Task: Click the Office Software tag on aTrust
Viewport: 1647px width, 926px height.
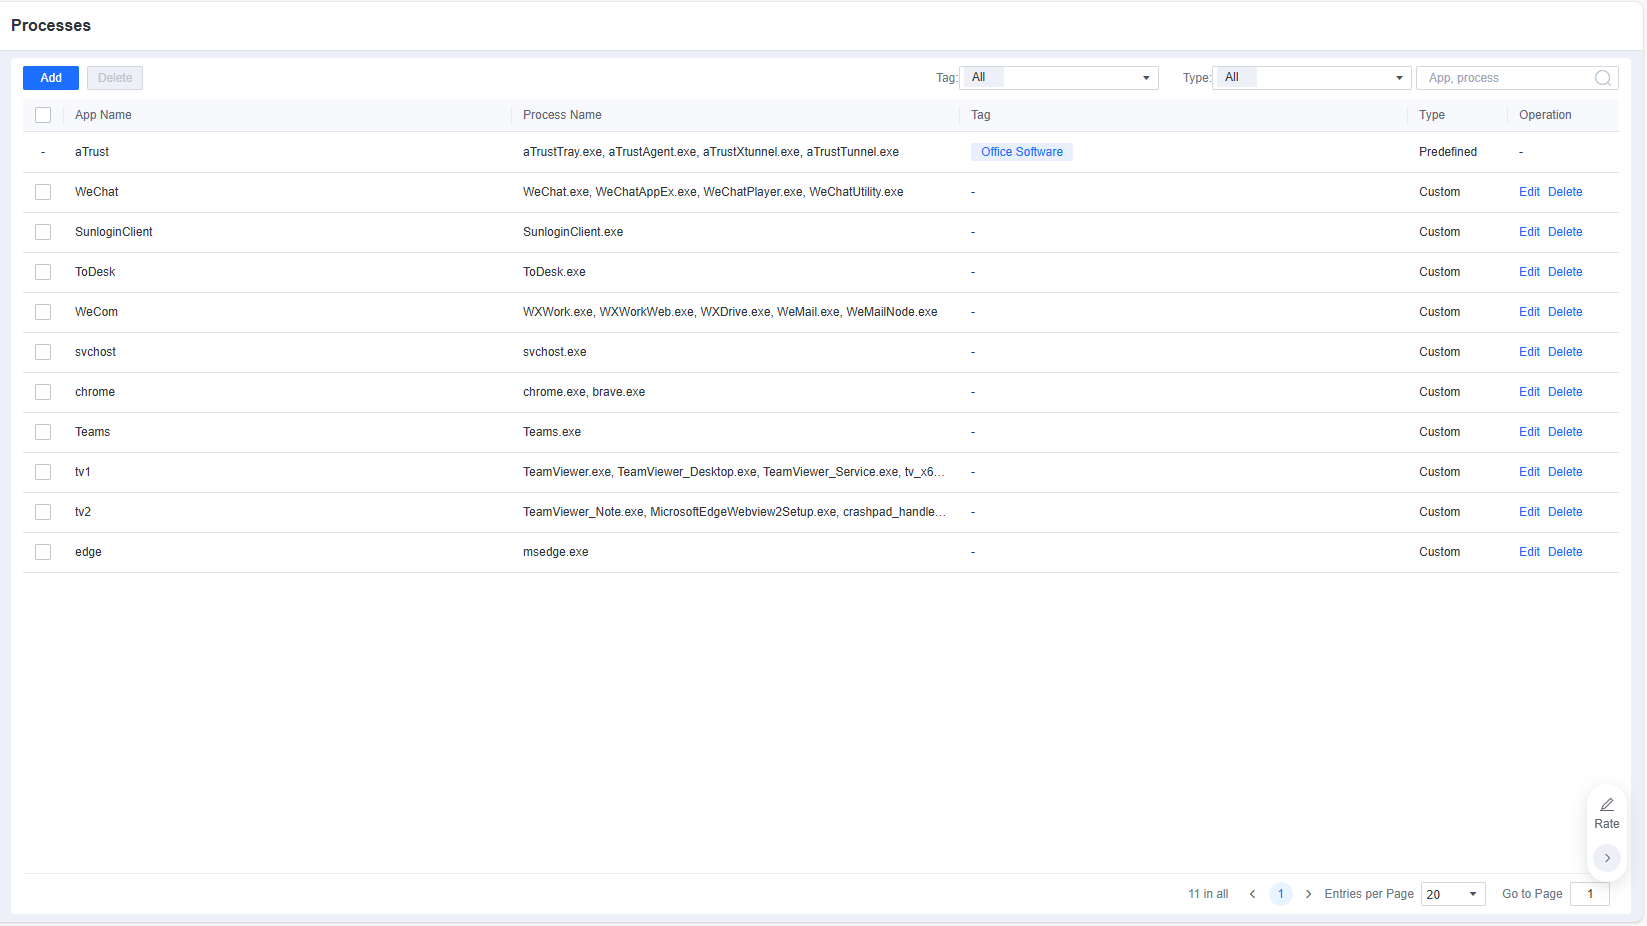Action: pyautogui.click(x=1022, y=152)
